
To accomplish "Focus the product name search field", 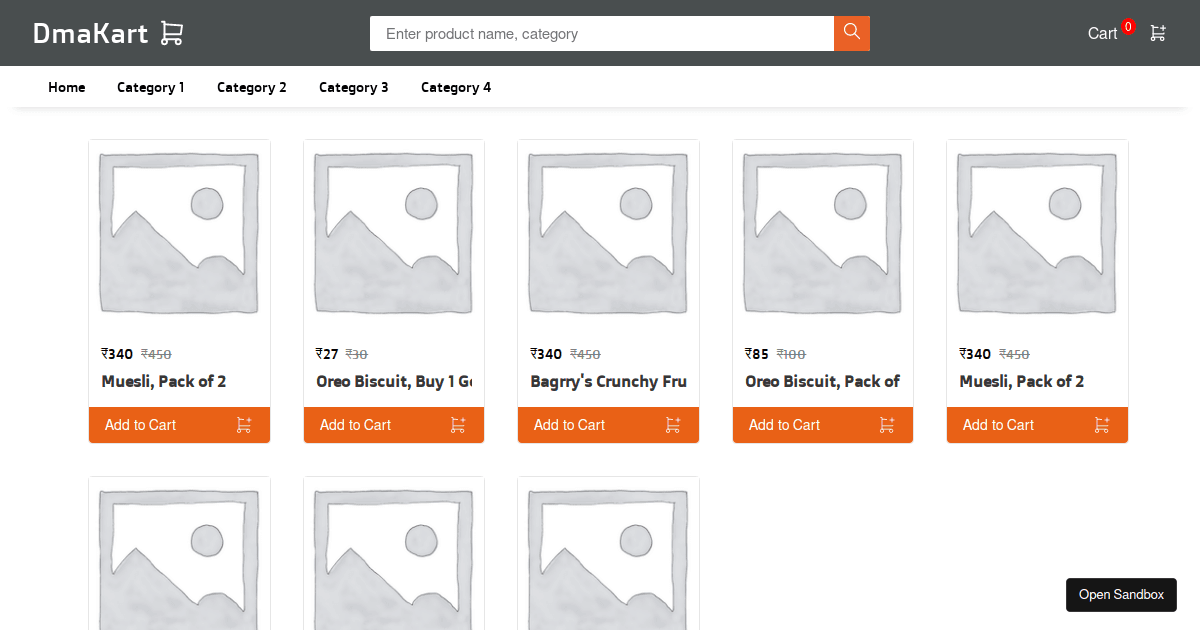I will click(x=602, y=33).
